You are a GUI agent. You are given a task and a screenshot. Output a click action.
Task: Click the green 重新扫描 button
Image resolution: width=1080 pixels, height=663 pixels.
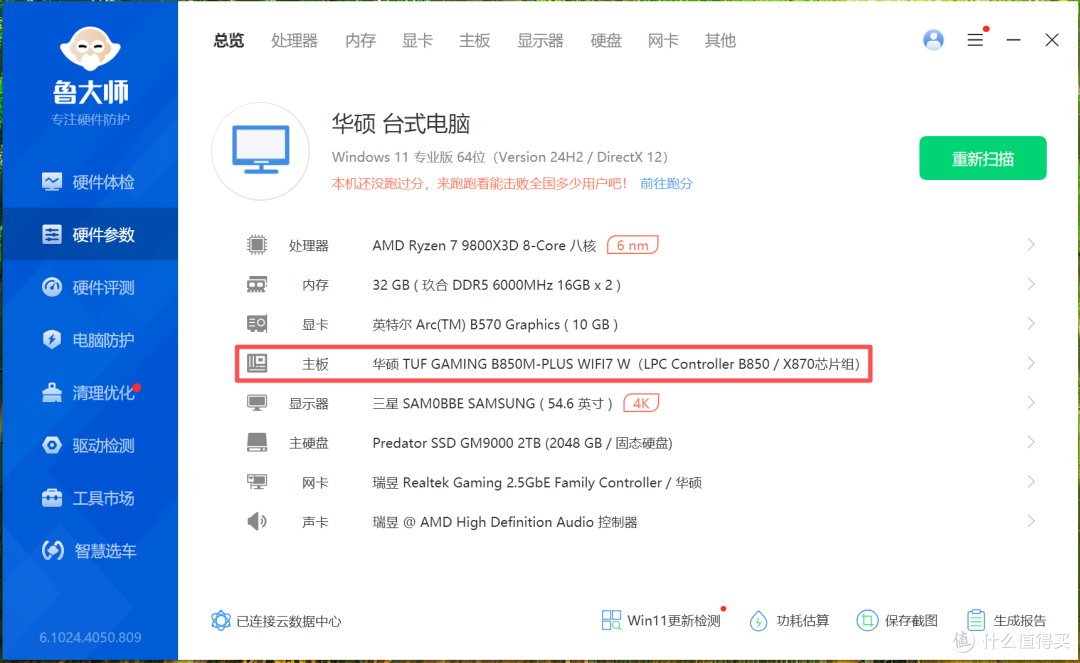[x=983, y=158]
